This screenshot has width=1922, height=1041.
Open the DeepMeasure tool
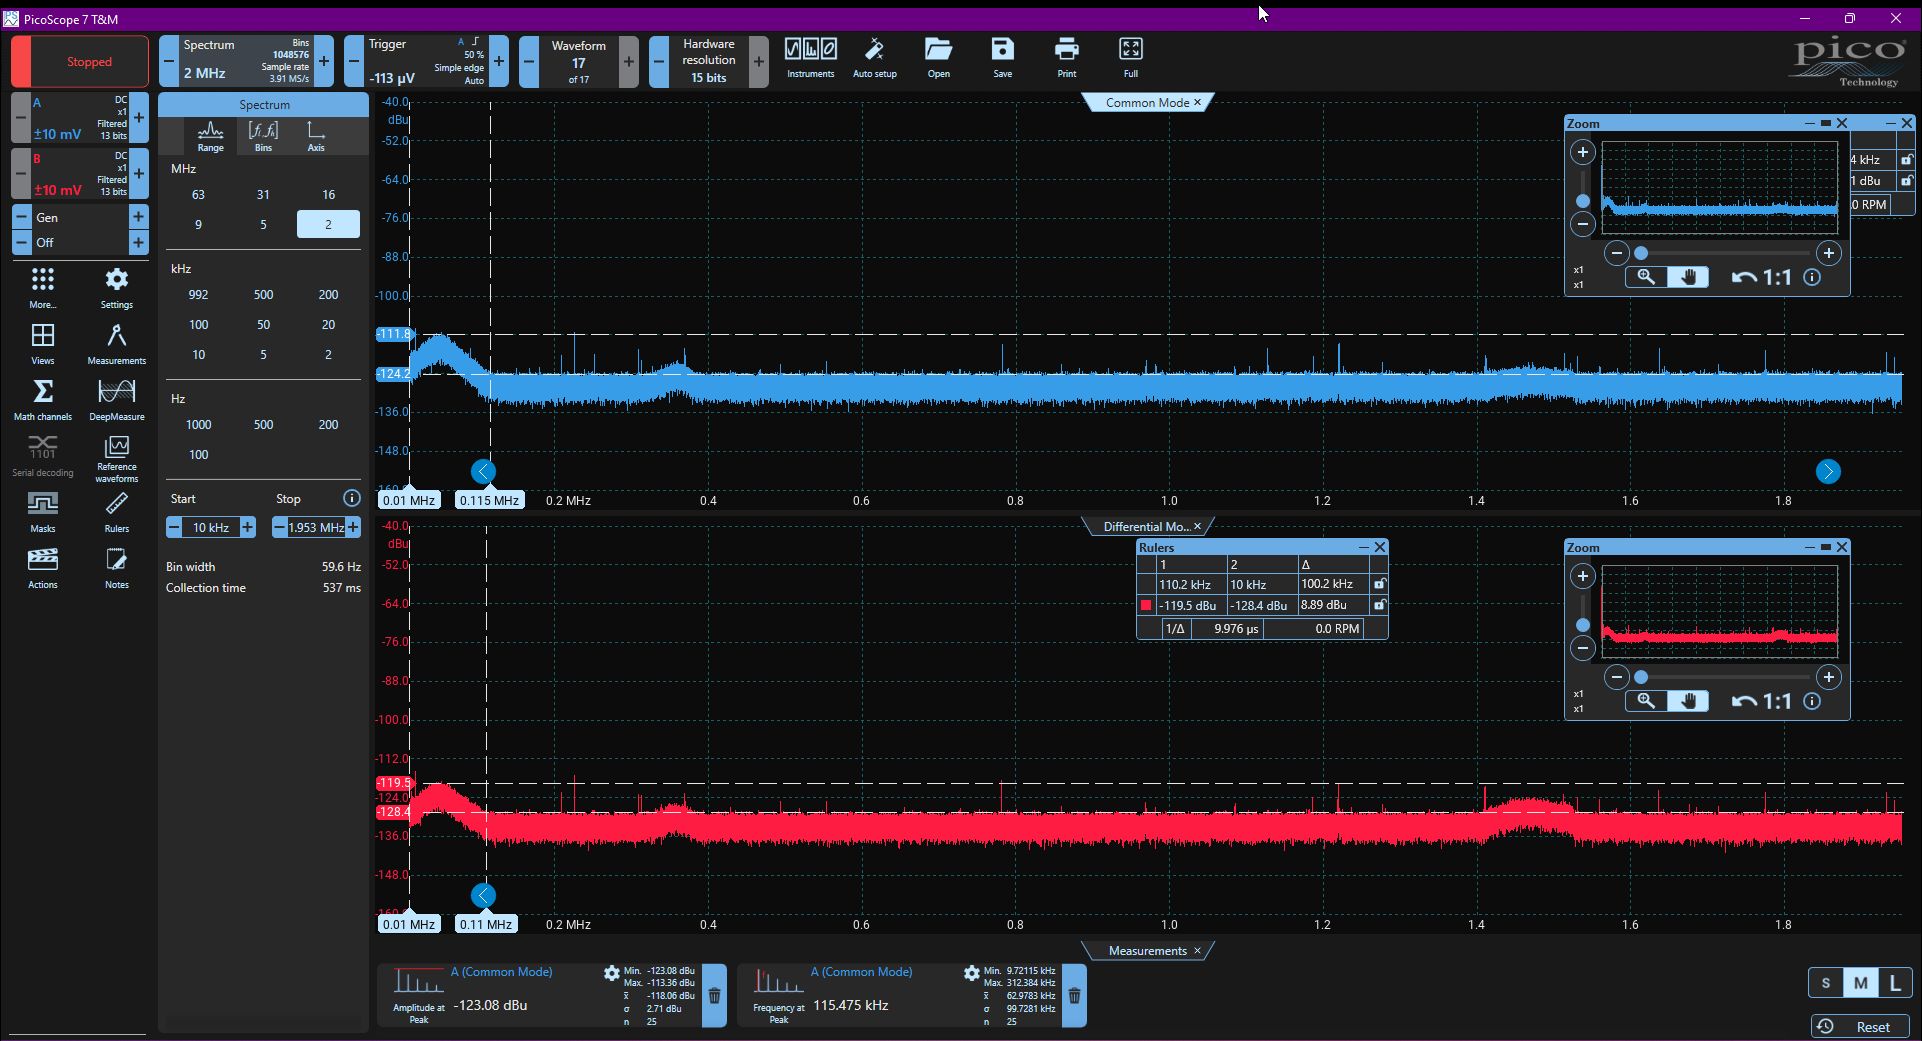point(117,399)
